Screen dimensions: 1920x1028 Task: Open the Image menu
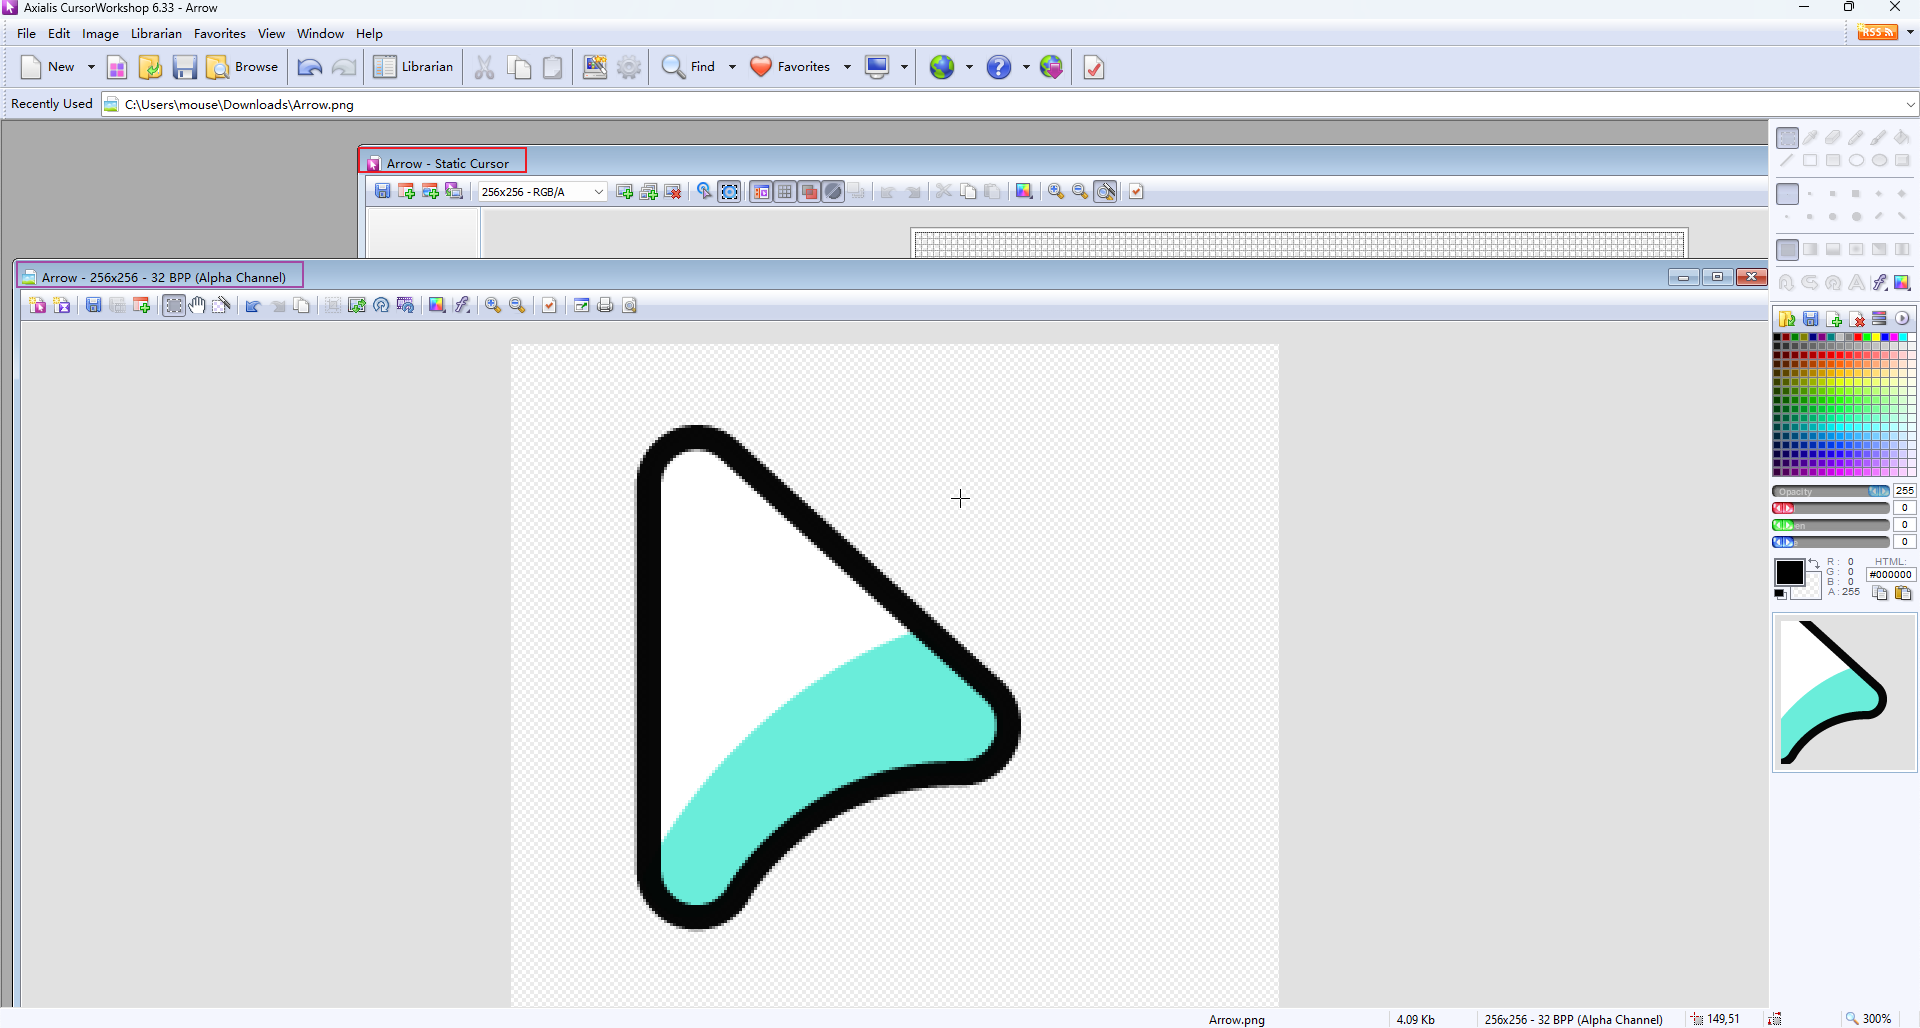[x=100, y=34]
